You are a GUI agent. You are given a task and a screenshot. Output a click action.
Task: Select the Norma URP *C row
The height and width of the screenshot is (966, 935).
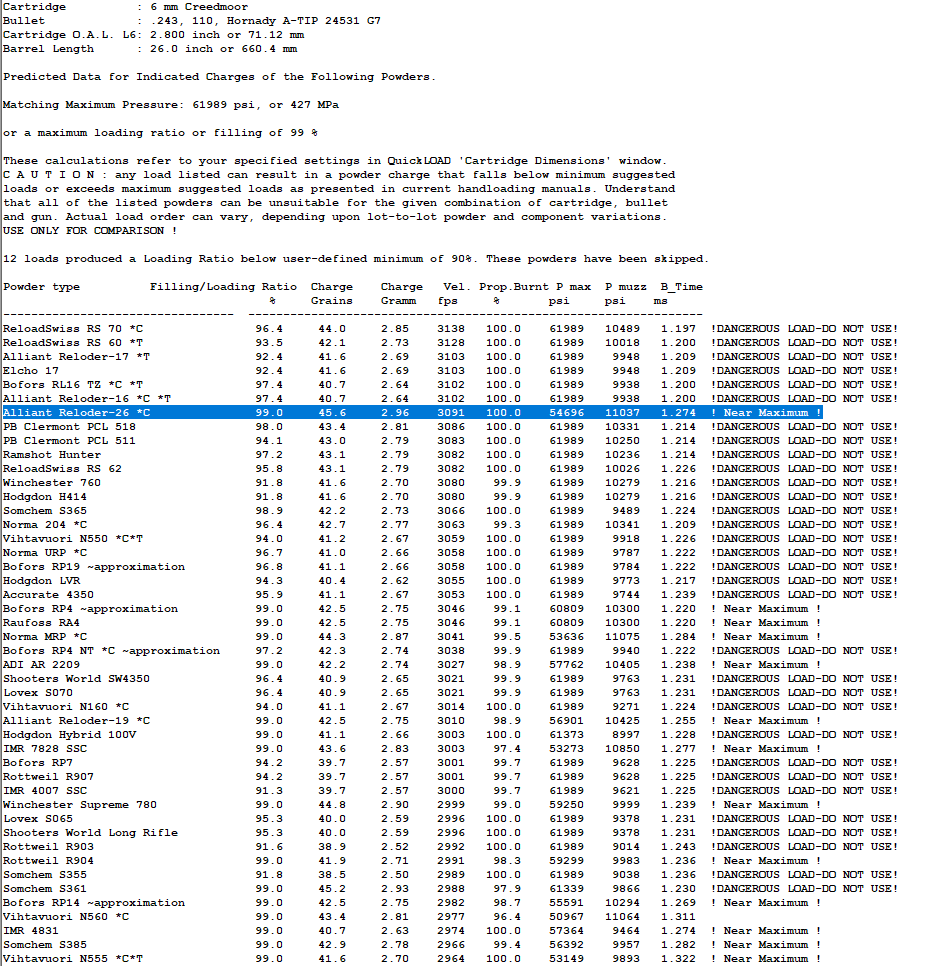(450, 553)
